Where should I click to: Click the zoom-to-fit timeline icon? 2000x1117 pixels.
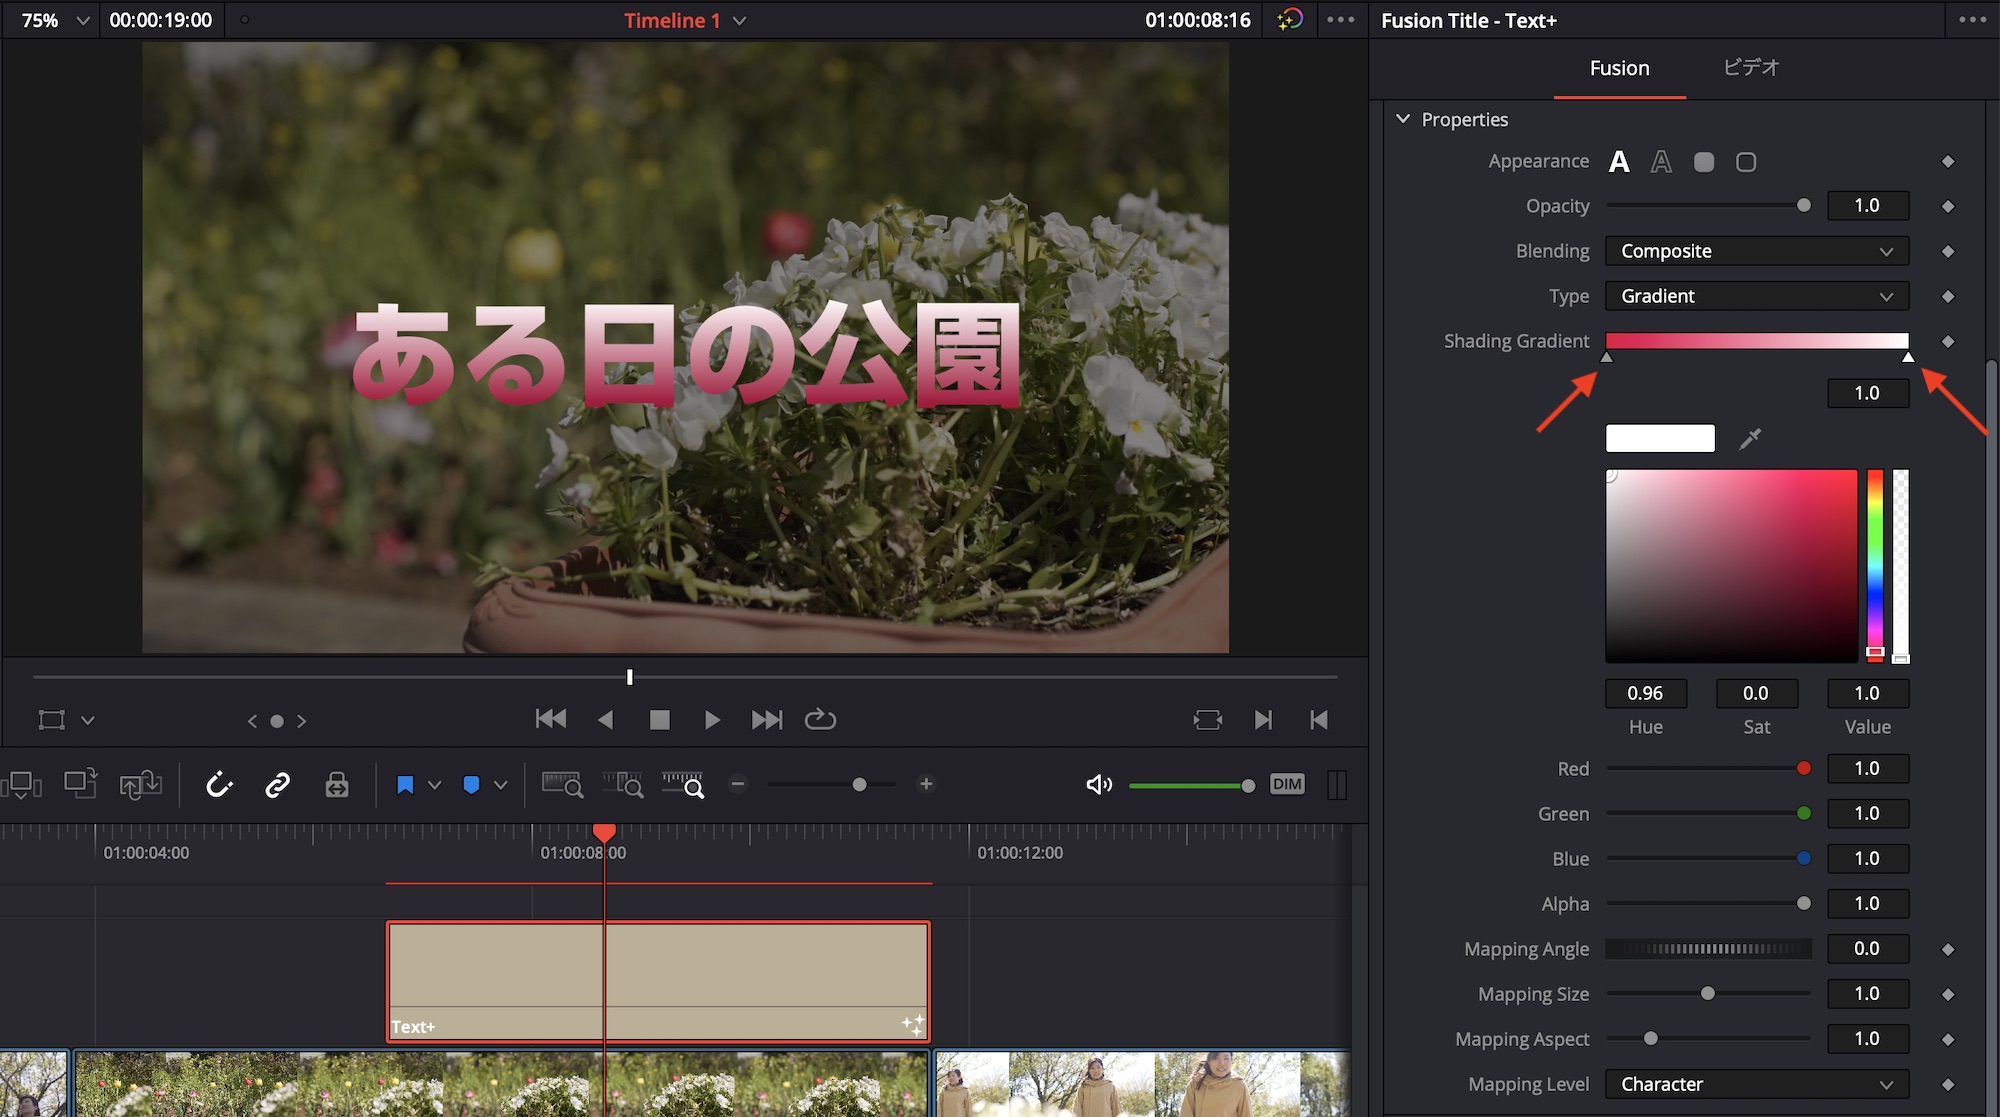tap(561, 785)
